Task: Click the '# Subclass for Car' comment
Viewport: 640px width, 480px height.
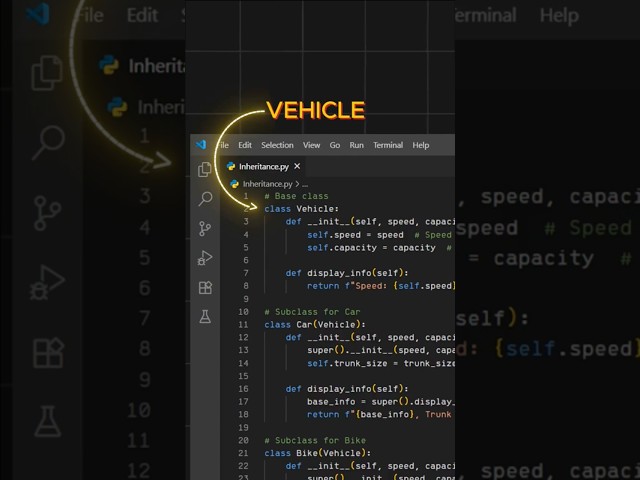Action: click(312, 312)
